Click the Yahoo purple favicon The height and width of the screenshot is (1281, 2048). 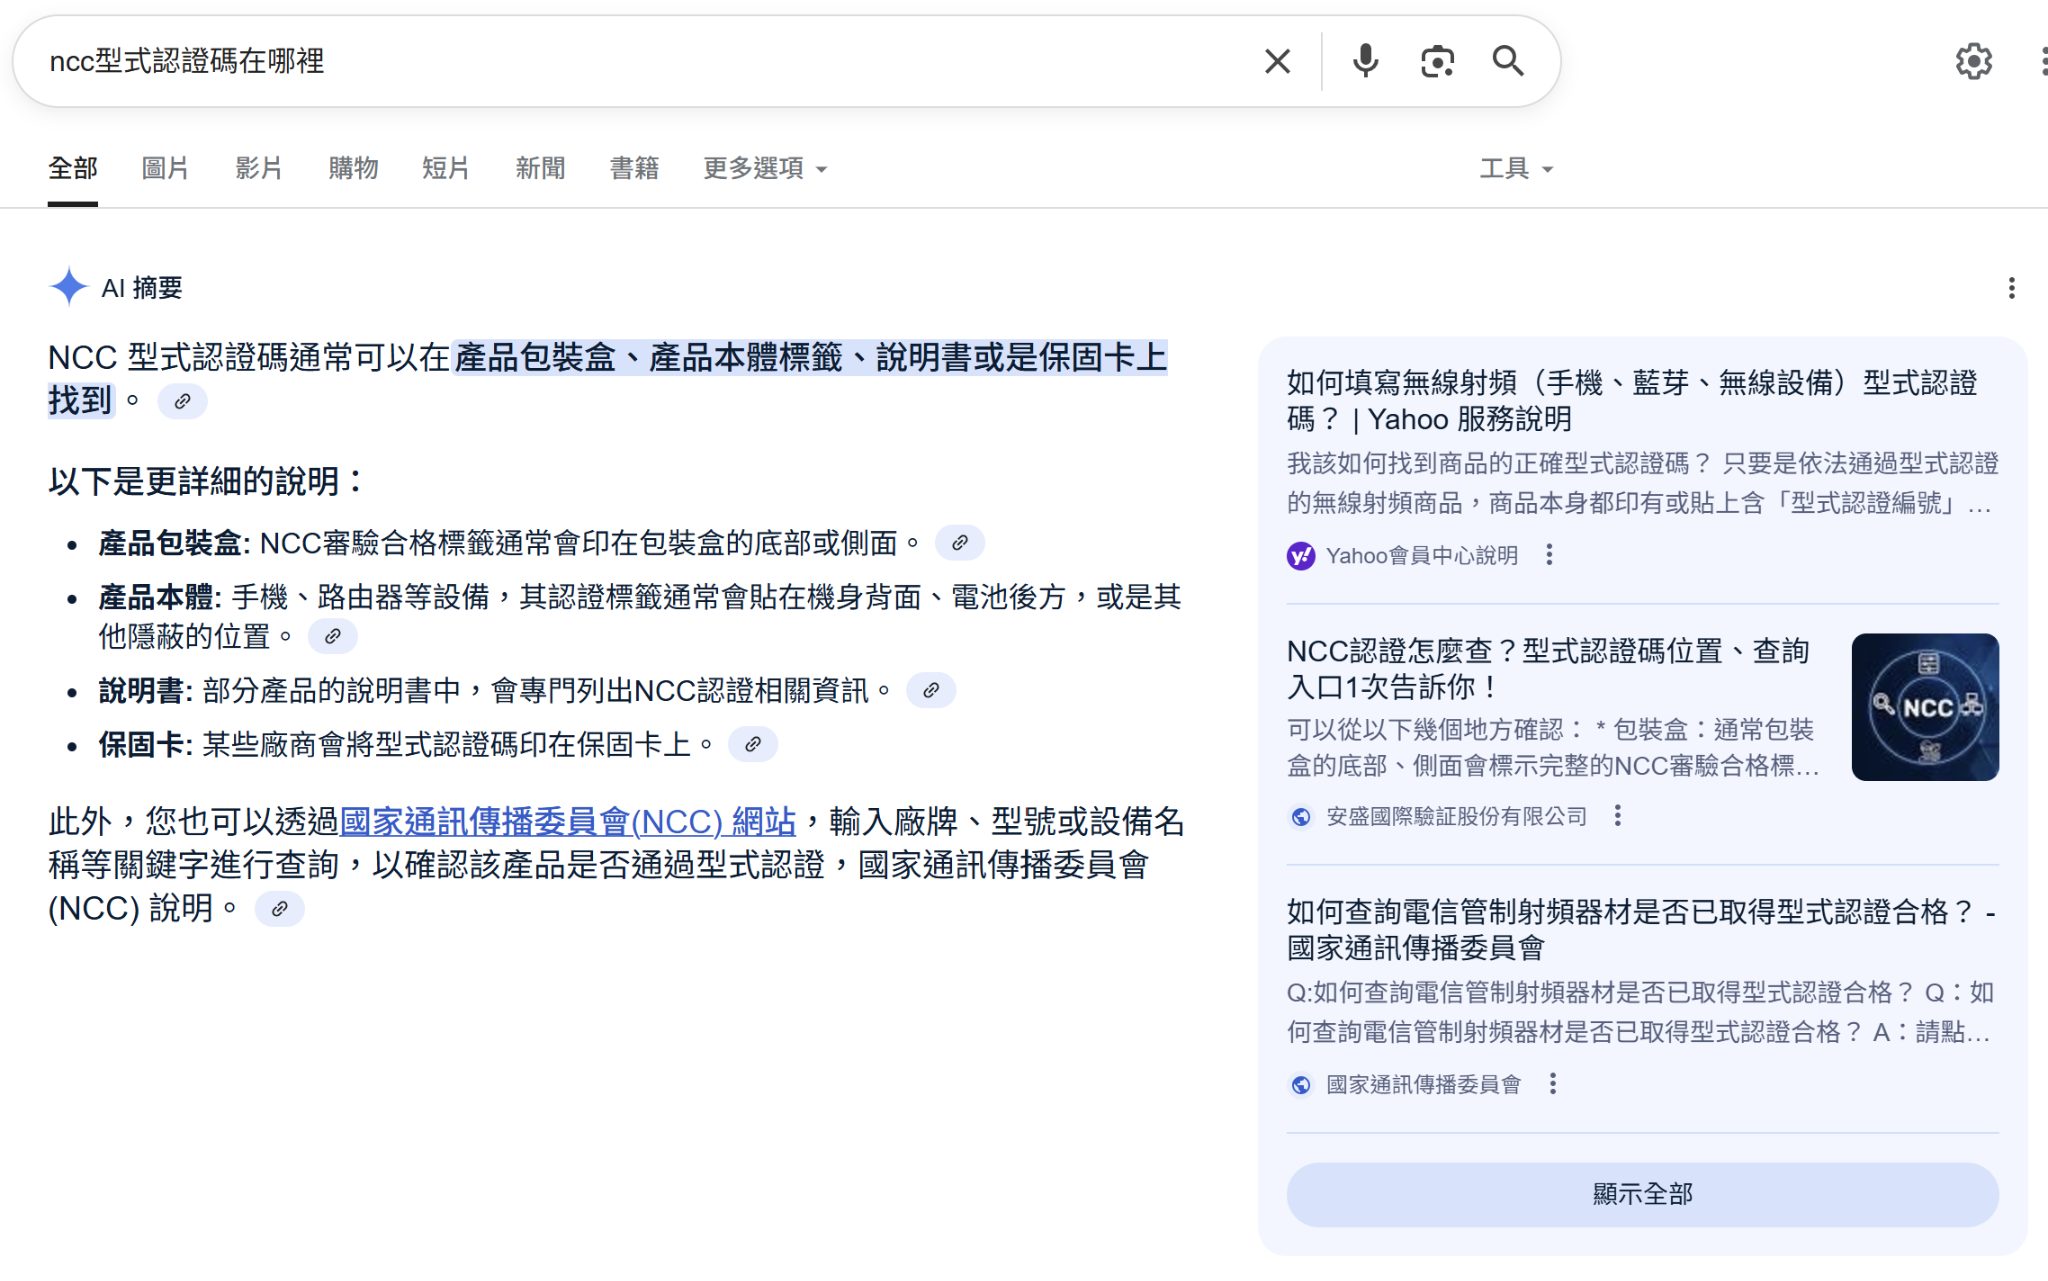click(x=1301, y=556)
